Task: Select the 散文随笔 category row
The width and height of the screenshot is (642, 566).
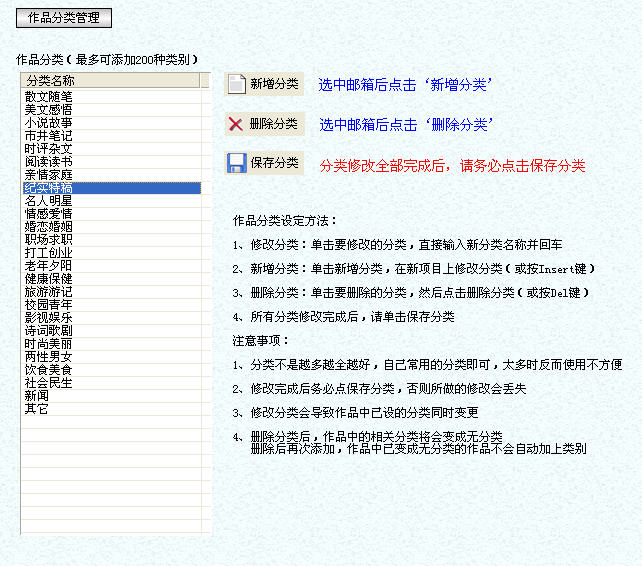Action: pyautogui.click(x=111, y=97)
